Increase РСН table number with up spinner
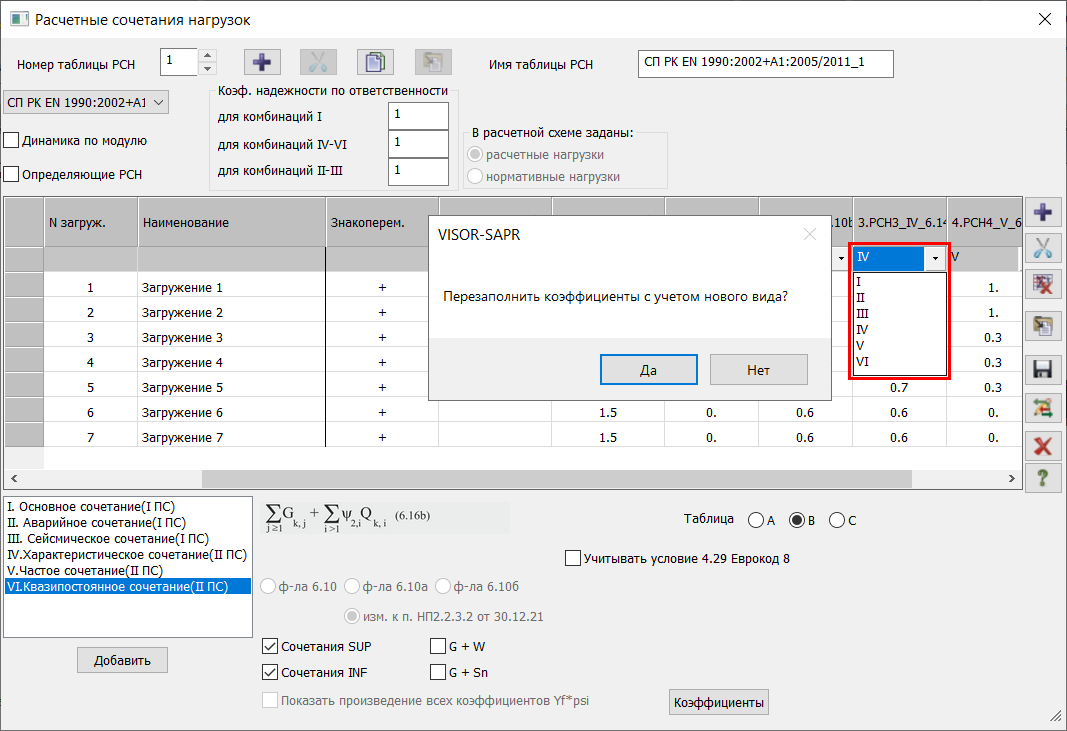Viewport: 1067px width, 731px height. 208,56
